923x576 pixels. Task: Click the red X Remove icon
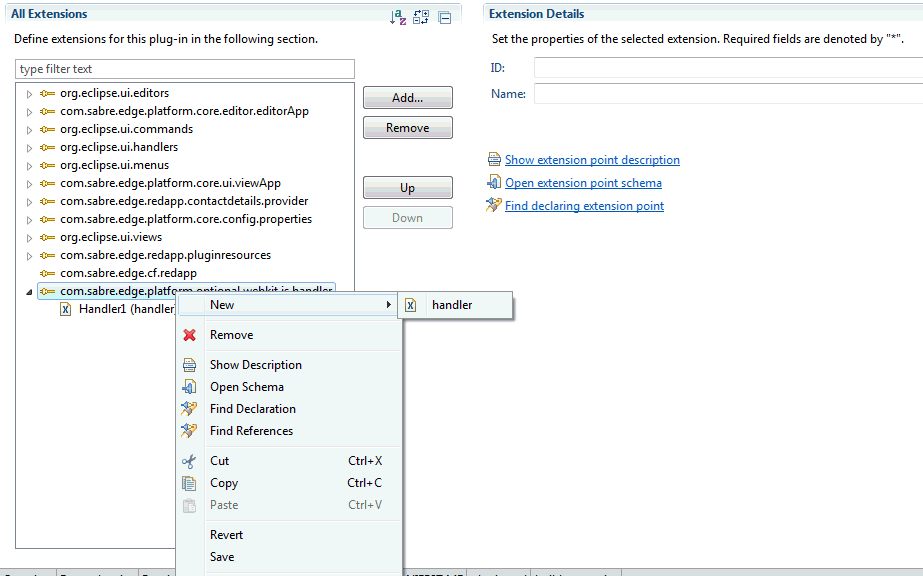click(x=189, y=335)
